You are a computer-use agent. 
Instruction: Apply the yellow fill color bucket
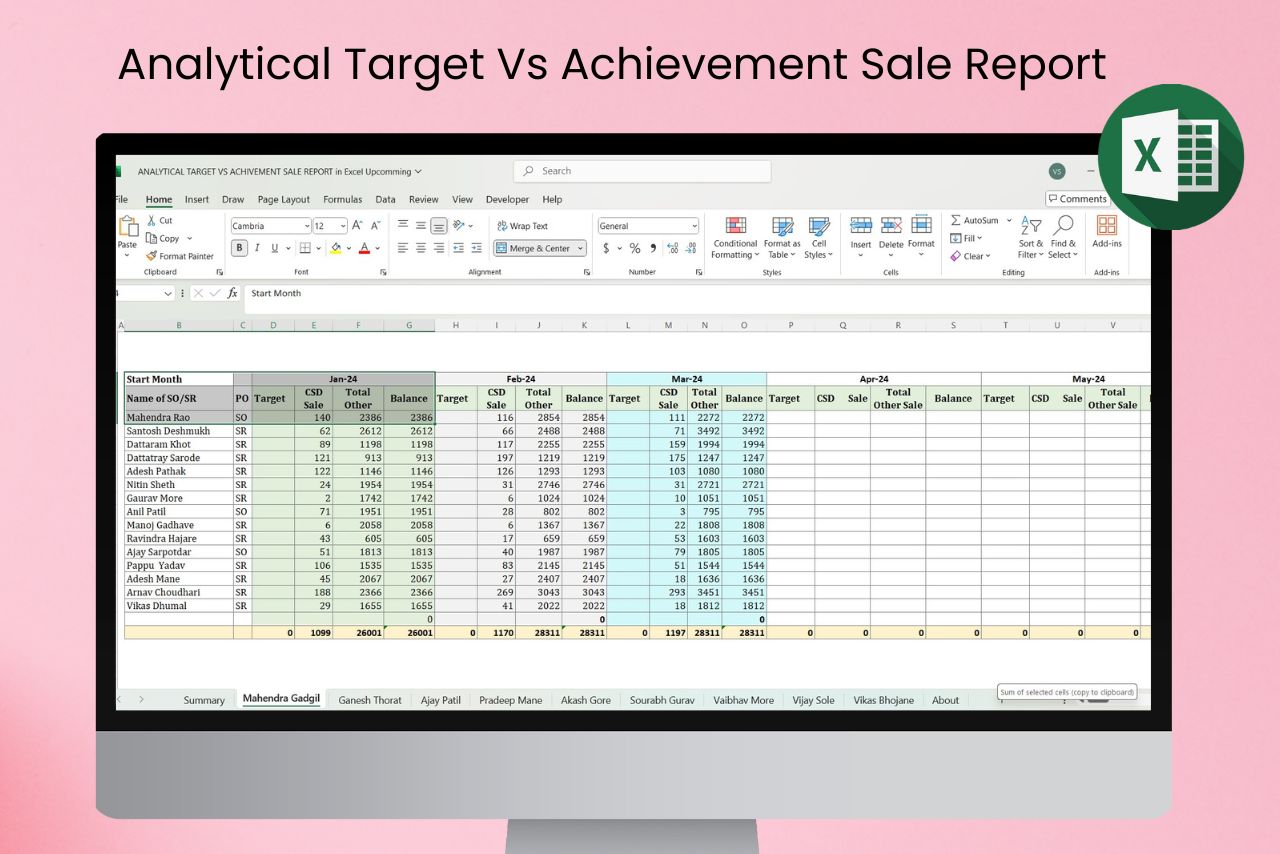click(336, 248)
